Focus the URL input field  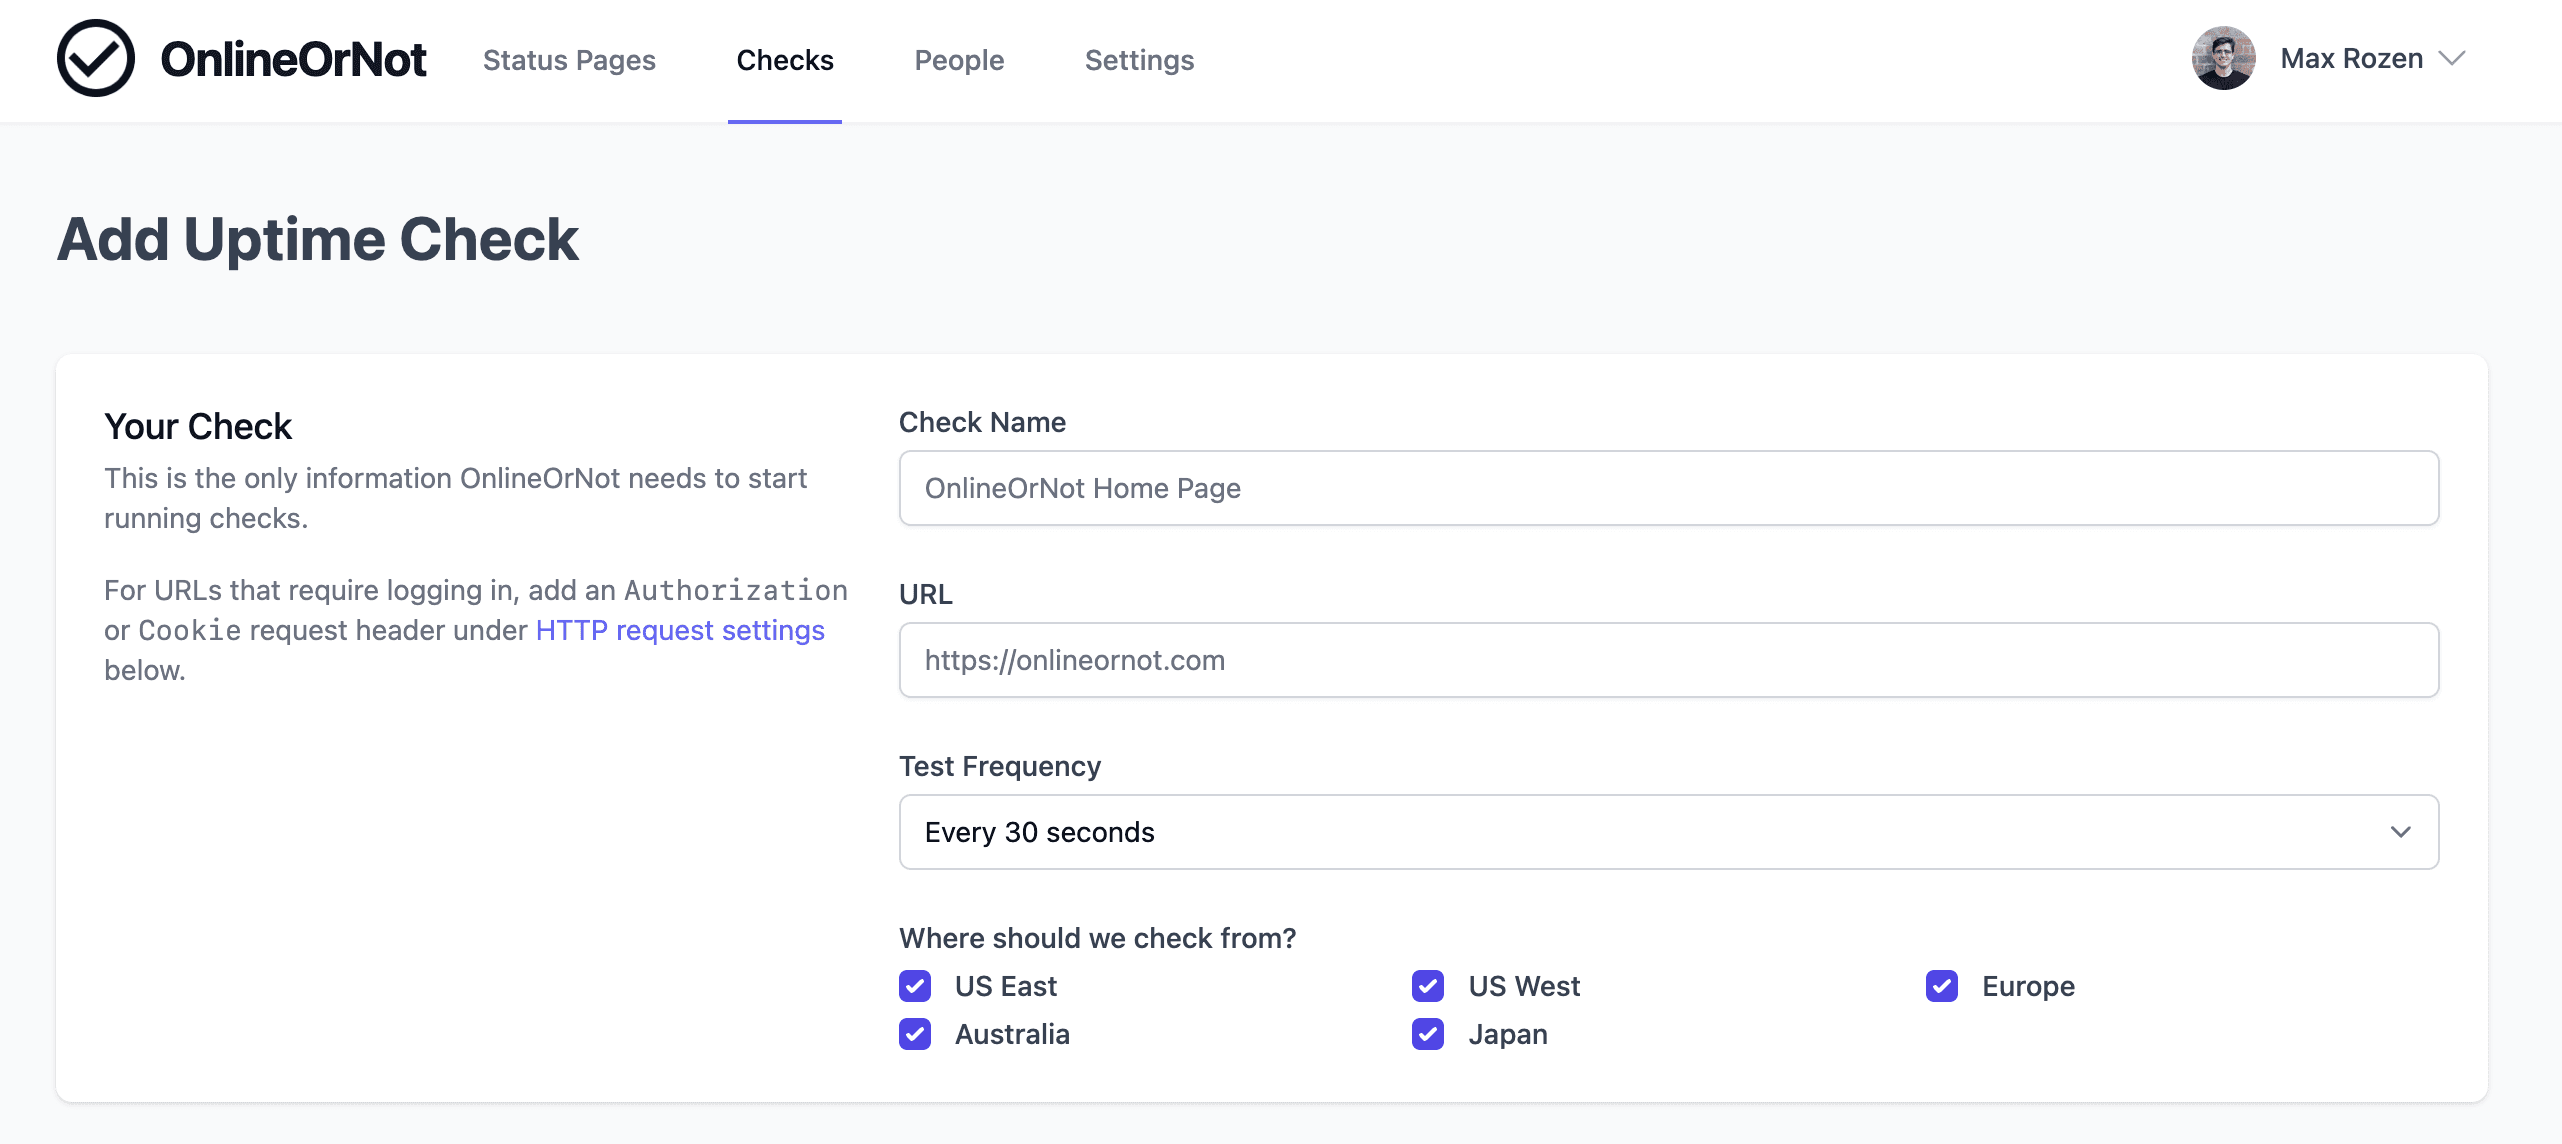coord(1668,660)
